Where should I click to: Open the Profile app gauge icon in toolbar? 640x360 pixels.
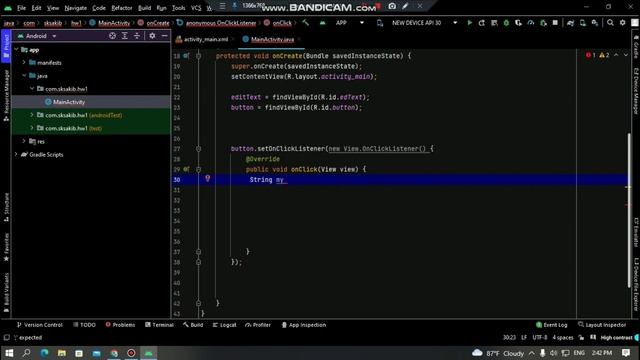tap(531, 23)
